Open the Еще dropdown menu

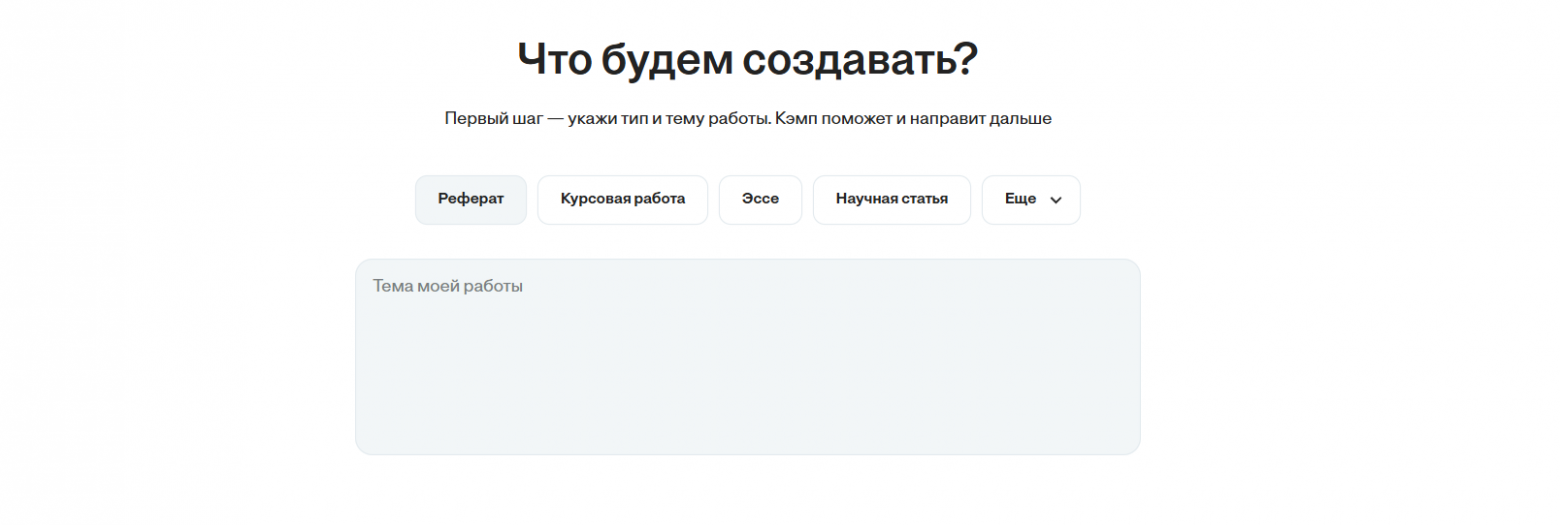click(x=1030, y=199)
